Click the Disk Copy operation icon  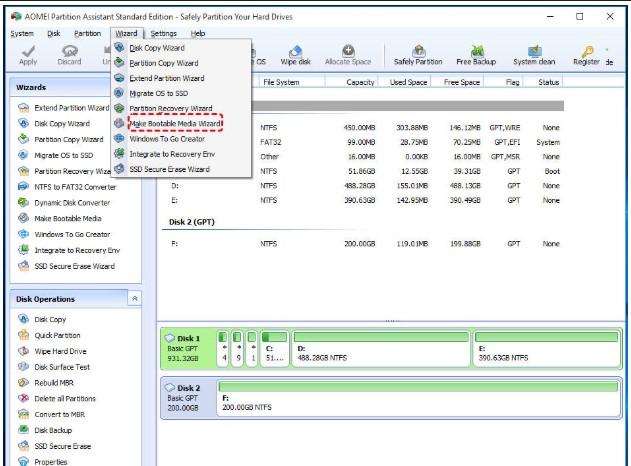click(23, 319)
